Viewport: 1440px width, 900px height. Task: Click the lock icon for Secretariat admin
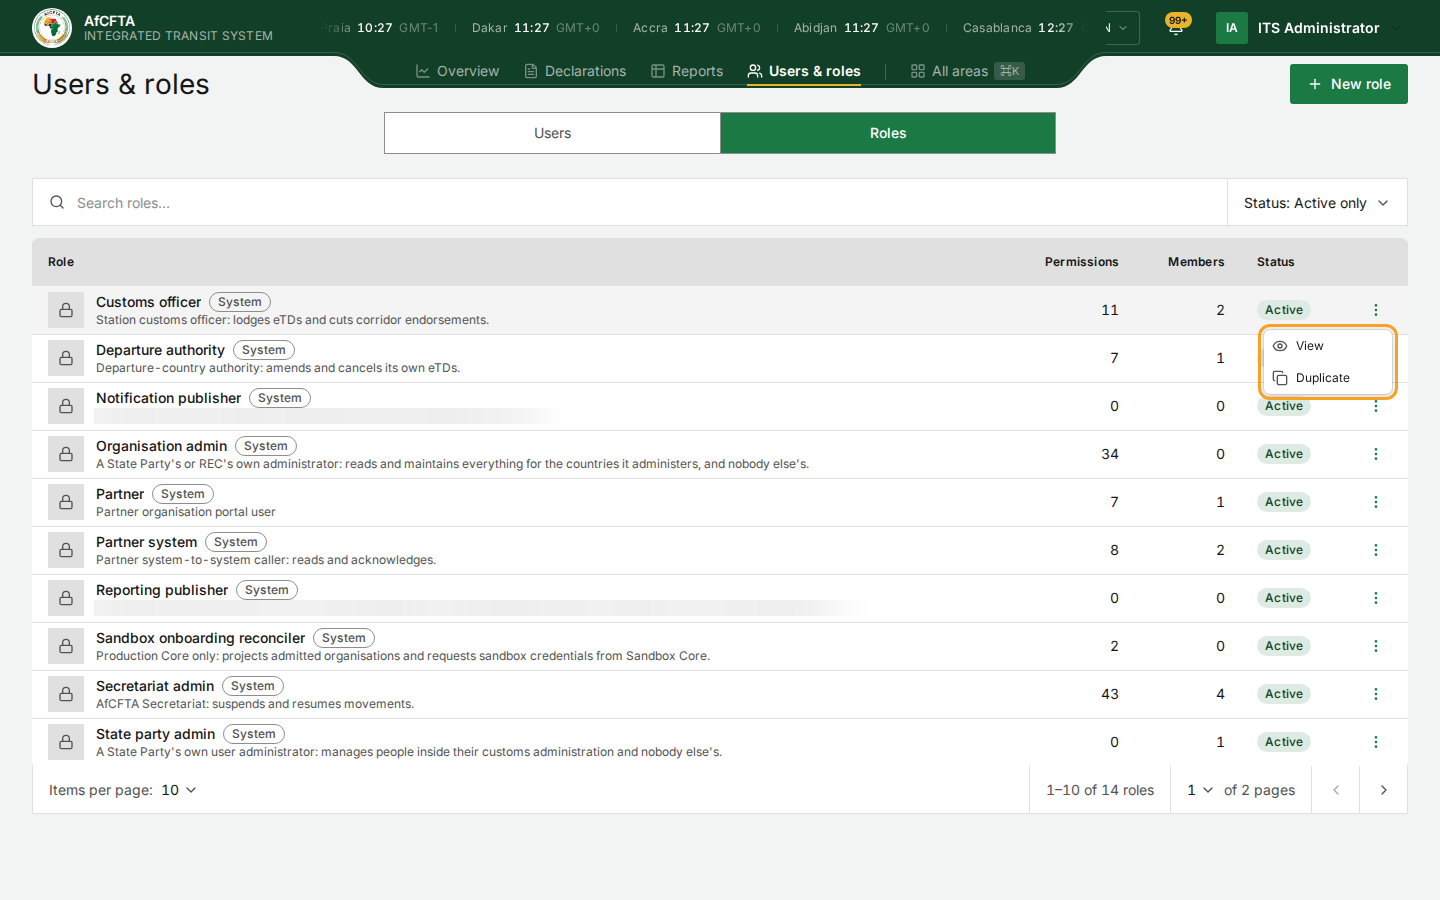pyautogui.click(x=66, y=694)
